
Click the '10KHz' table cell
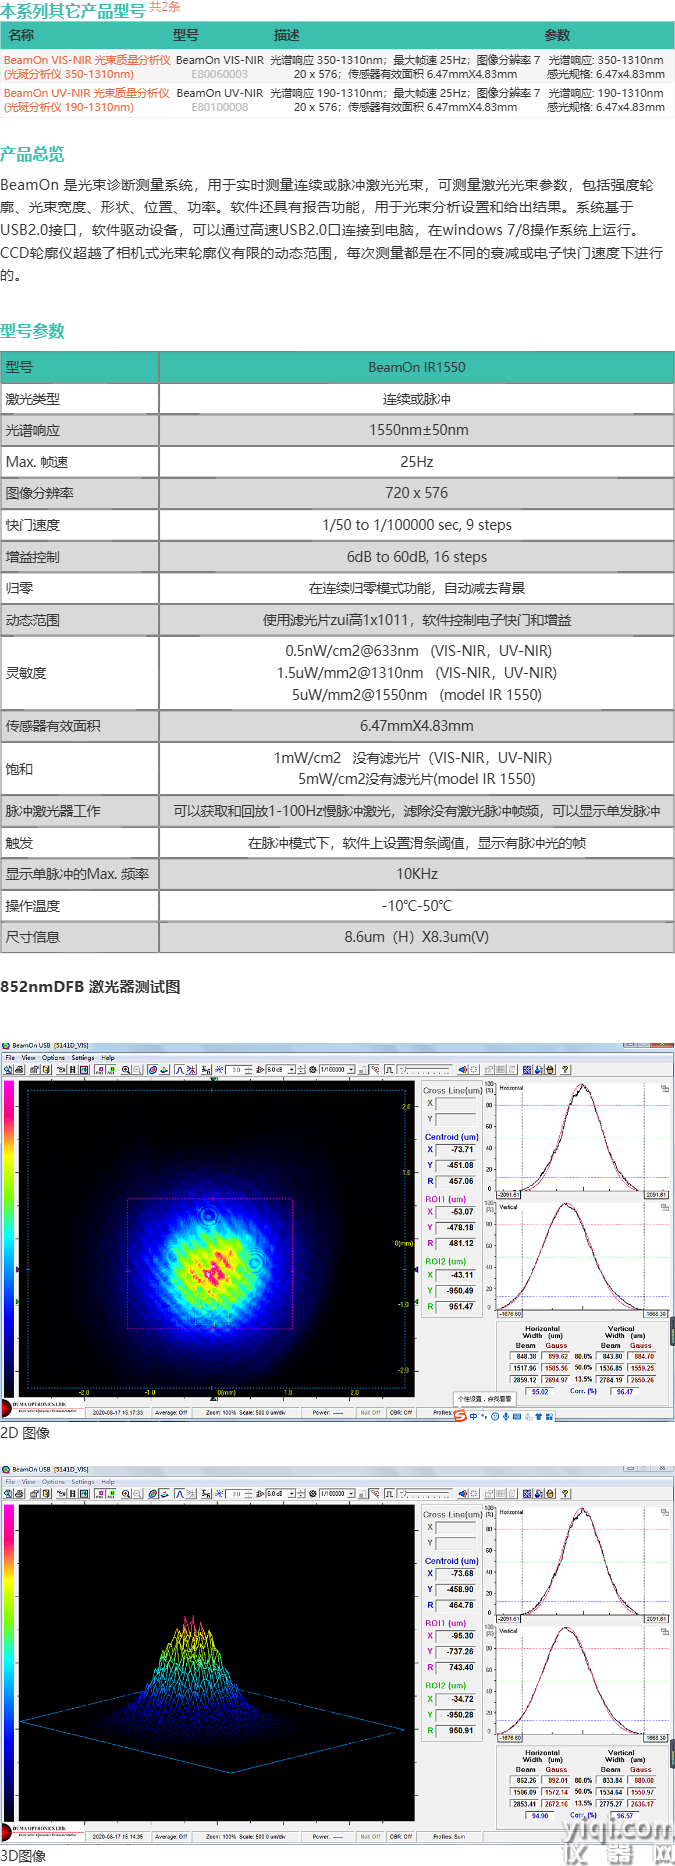point(417,874)
